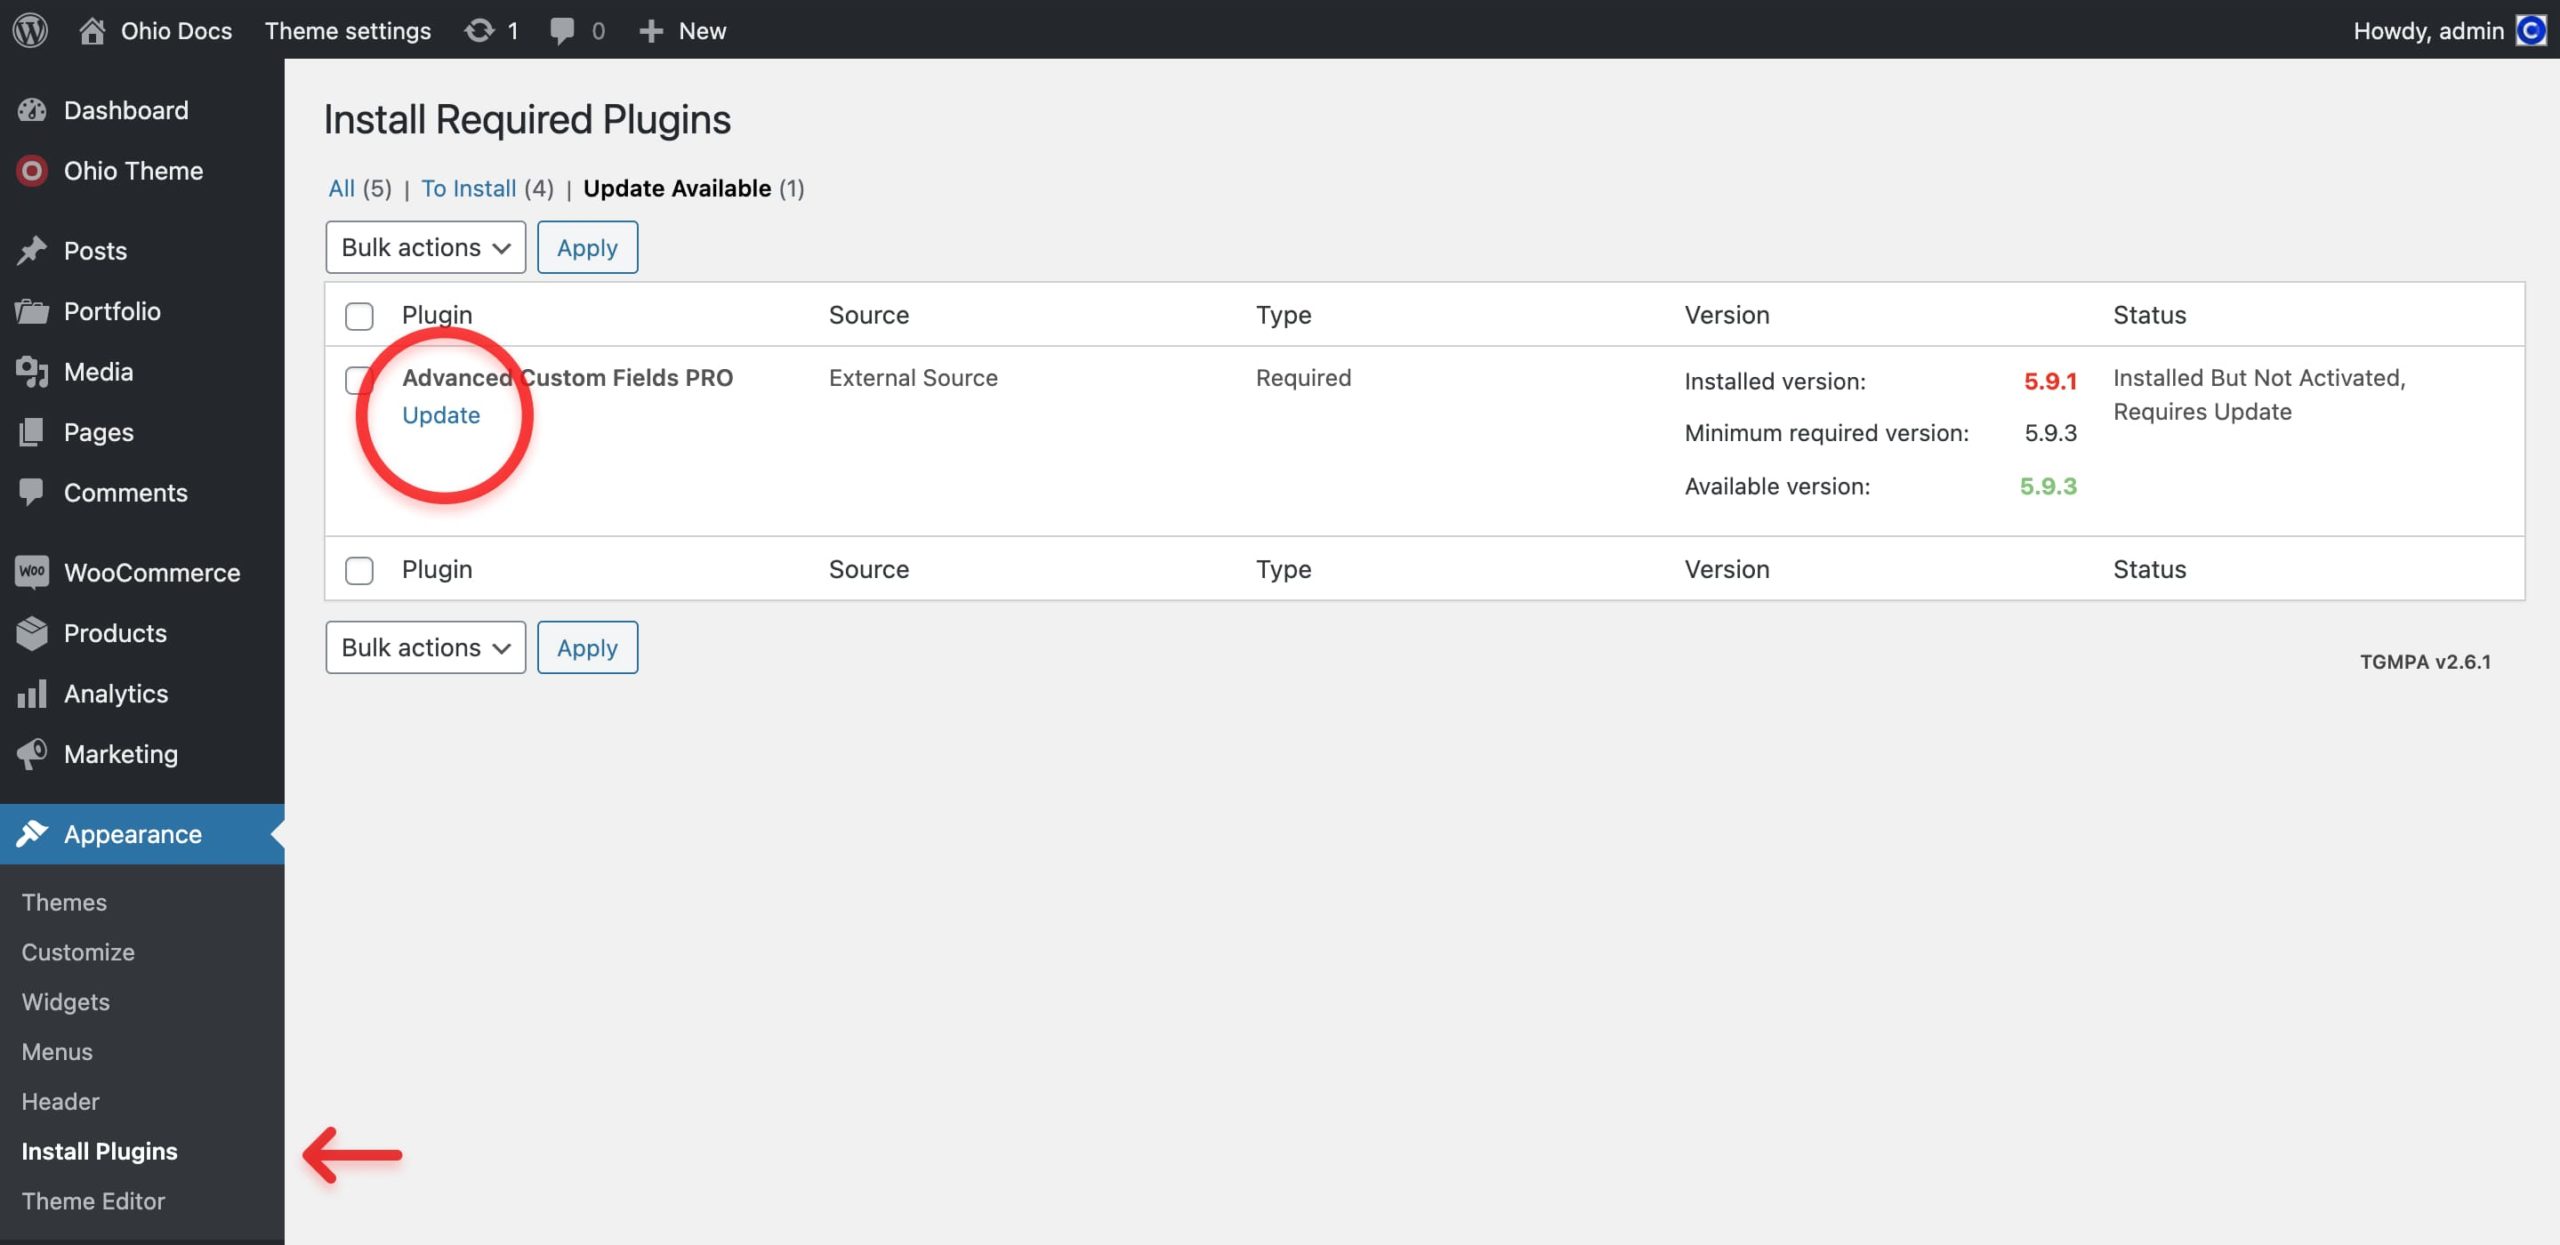Switch to the To Install filter tab
This screenshot has height=1245, width=2560.
468,188
